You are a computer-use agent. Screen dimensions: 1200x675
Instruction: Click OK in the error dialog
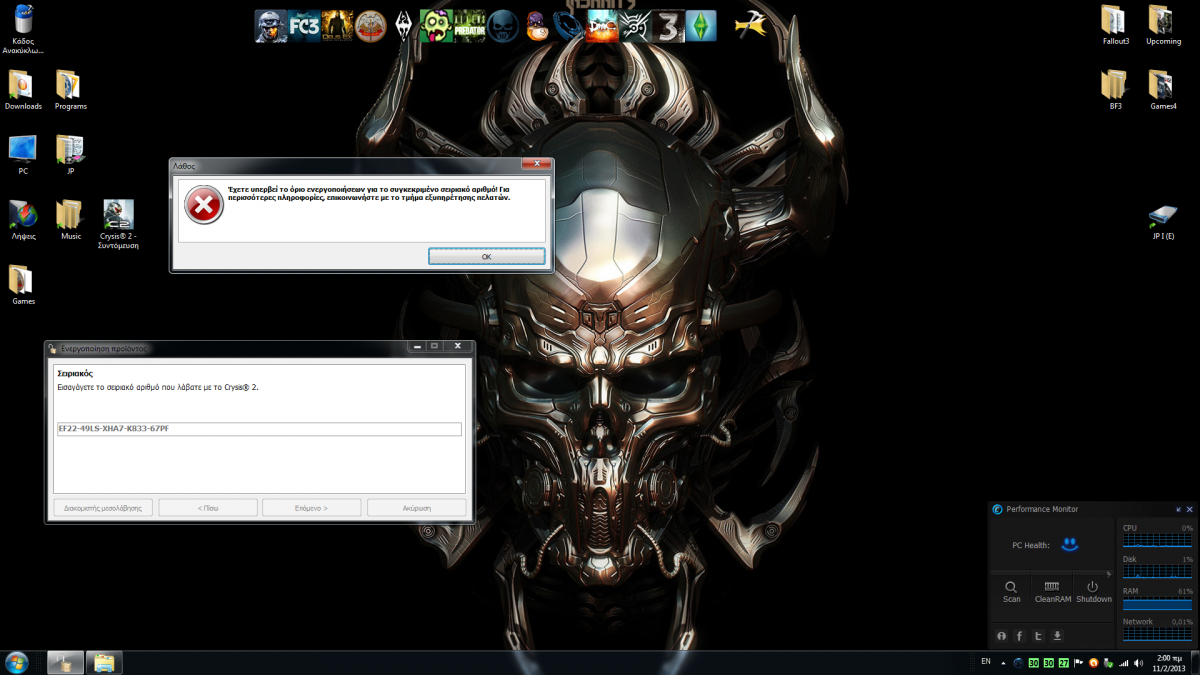(486, 257)
